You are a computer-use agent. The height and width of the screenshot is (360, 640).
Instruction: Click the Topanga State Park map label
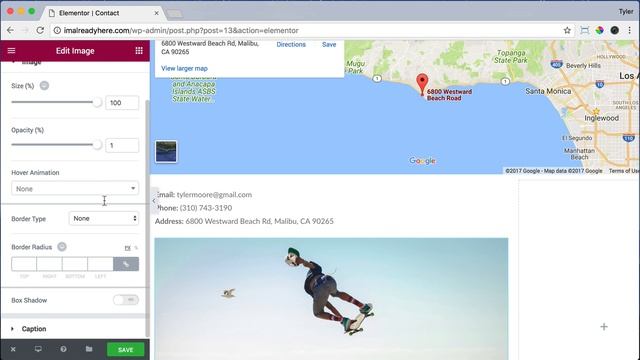(511, 56)
